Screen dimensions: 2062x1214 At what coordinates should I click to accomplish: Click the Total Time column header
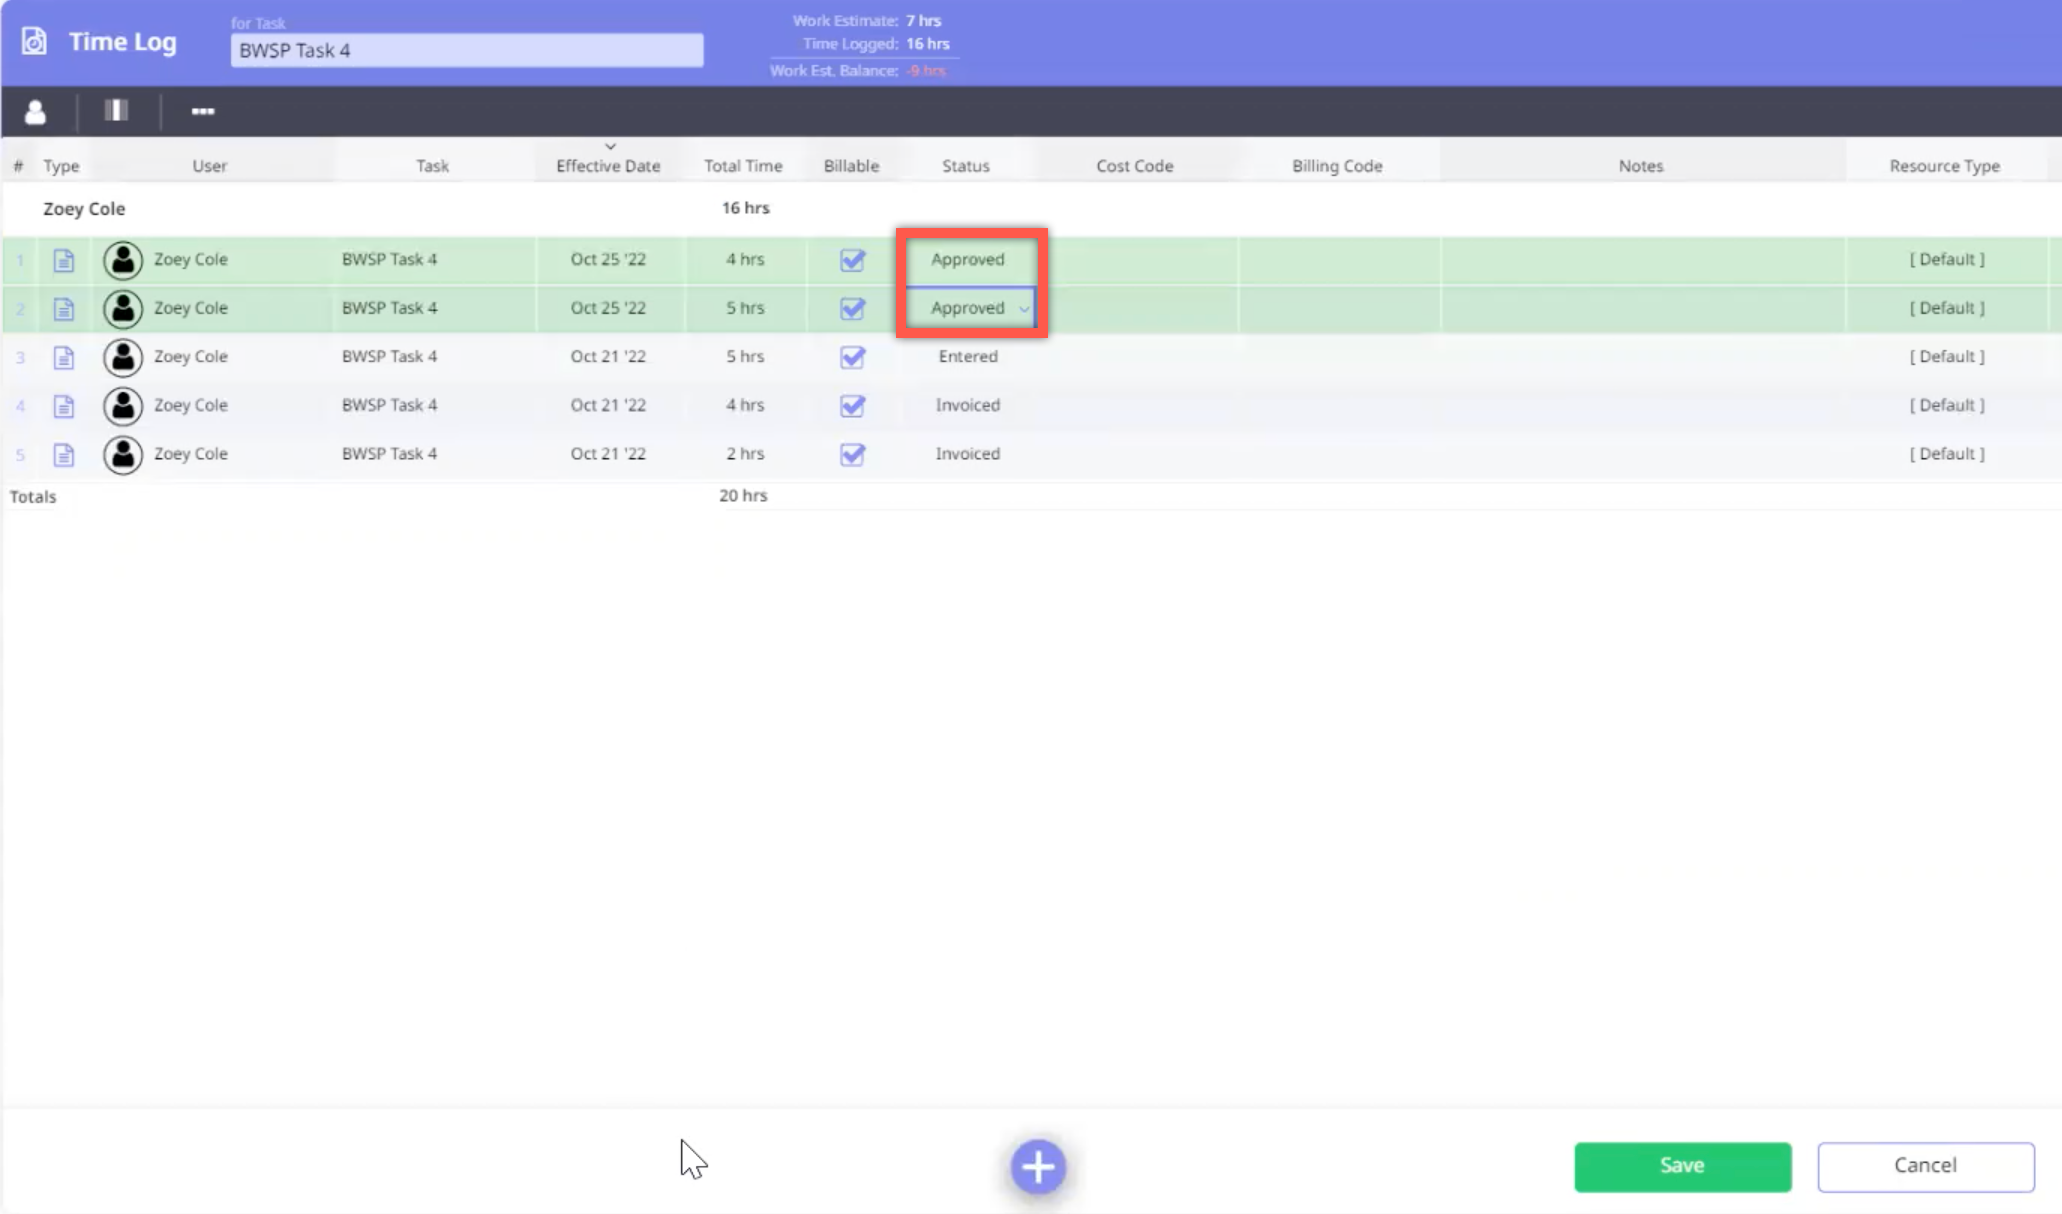(x=743, y=166)
